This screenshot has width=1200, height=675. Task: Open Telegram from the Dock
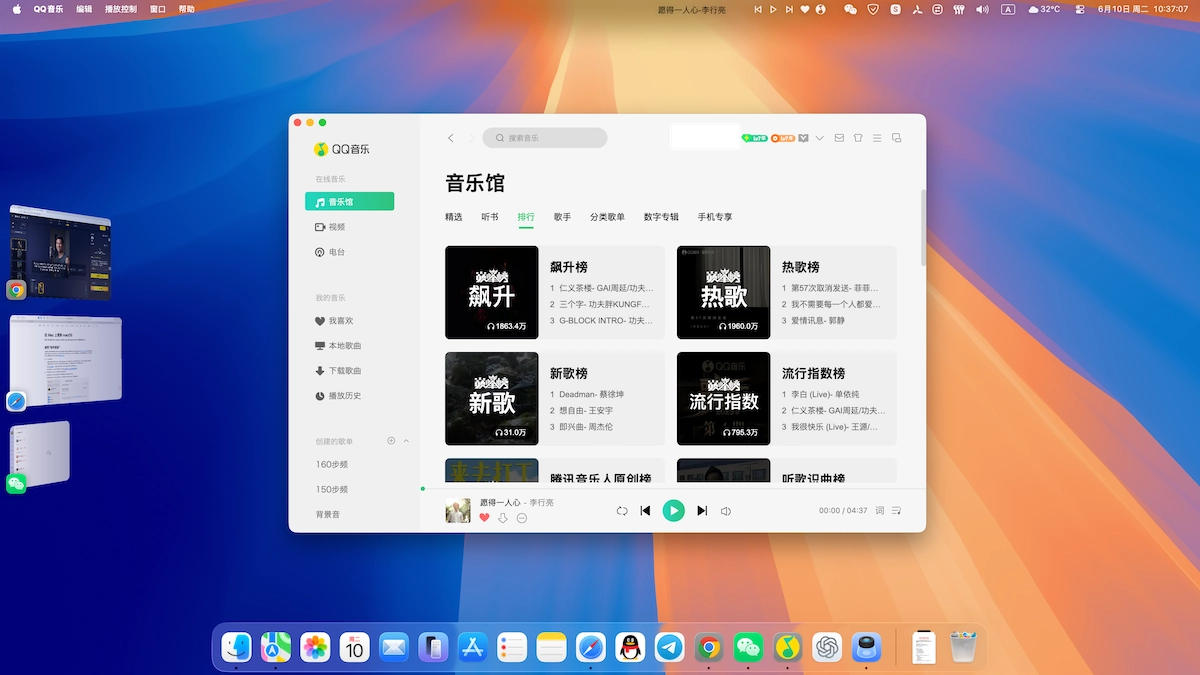pos(670,647)
